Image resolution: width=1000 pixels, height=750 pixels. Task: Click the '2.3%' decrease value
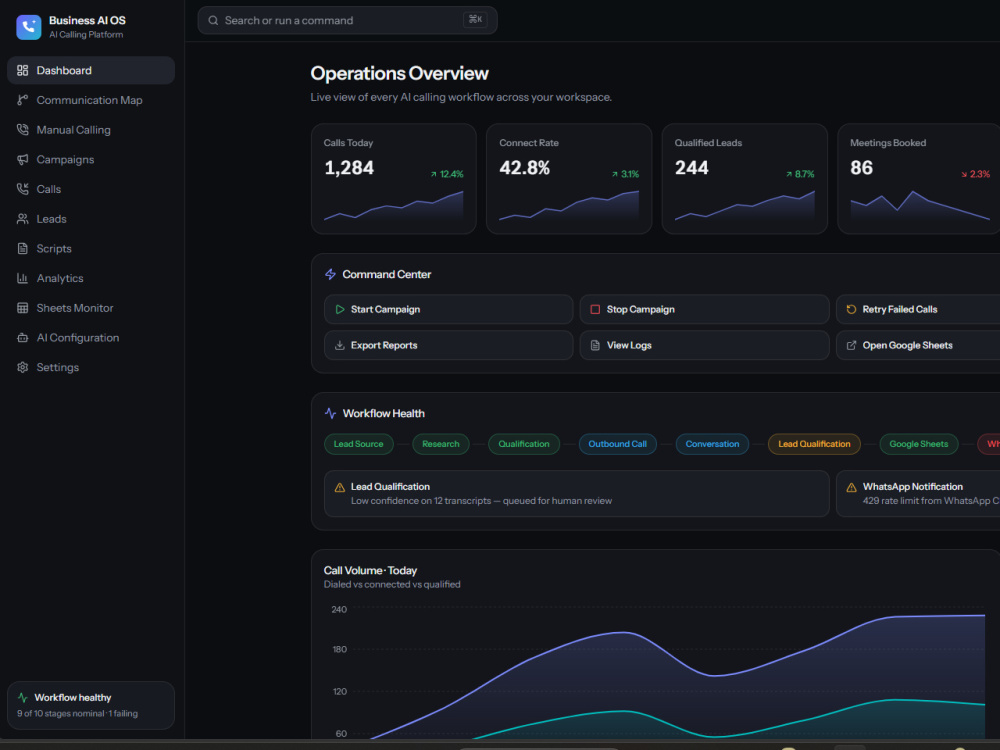tap(980, 174)
